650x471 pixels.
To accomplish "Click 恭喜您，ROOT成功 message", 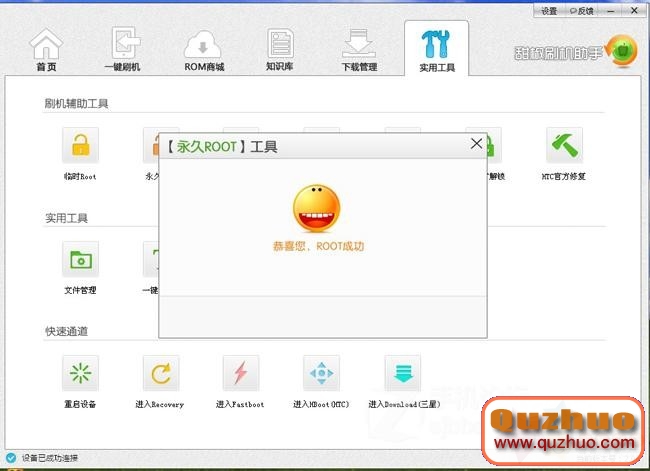I will [x=318, y=246].
